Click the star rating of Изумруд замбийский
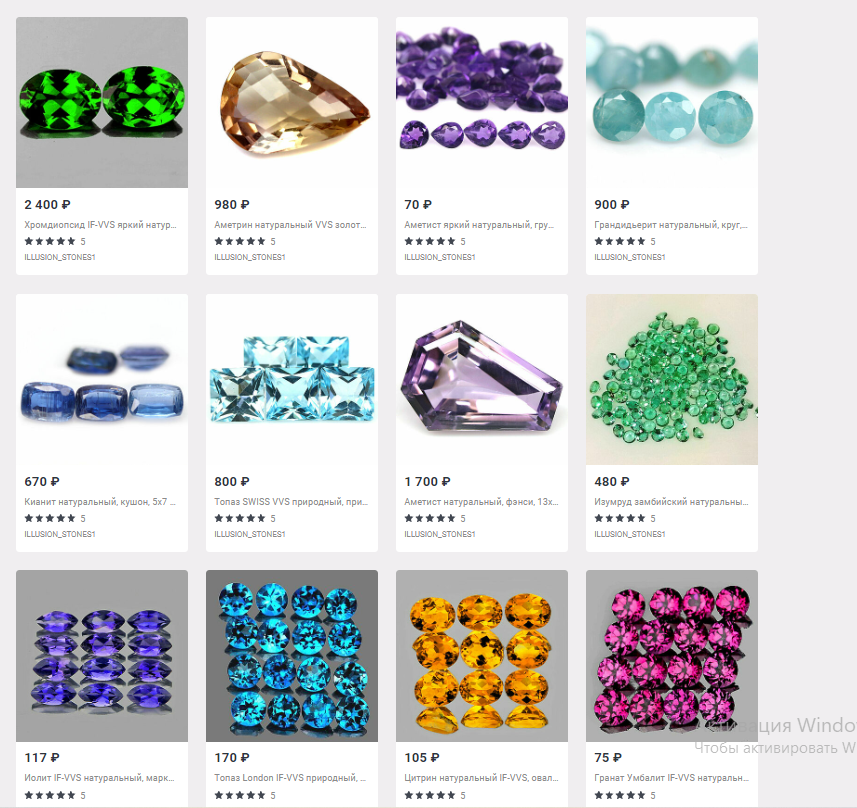 coord(625,518)
